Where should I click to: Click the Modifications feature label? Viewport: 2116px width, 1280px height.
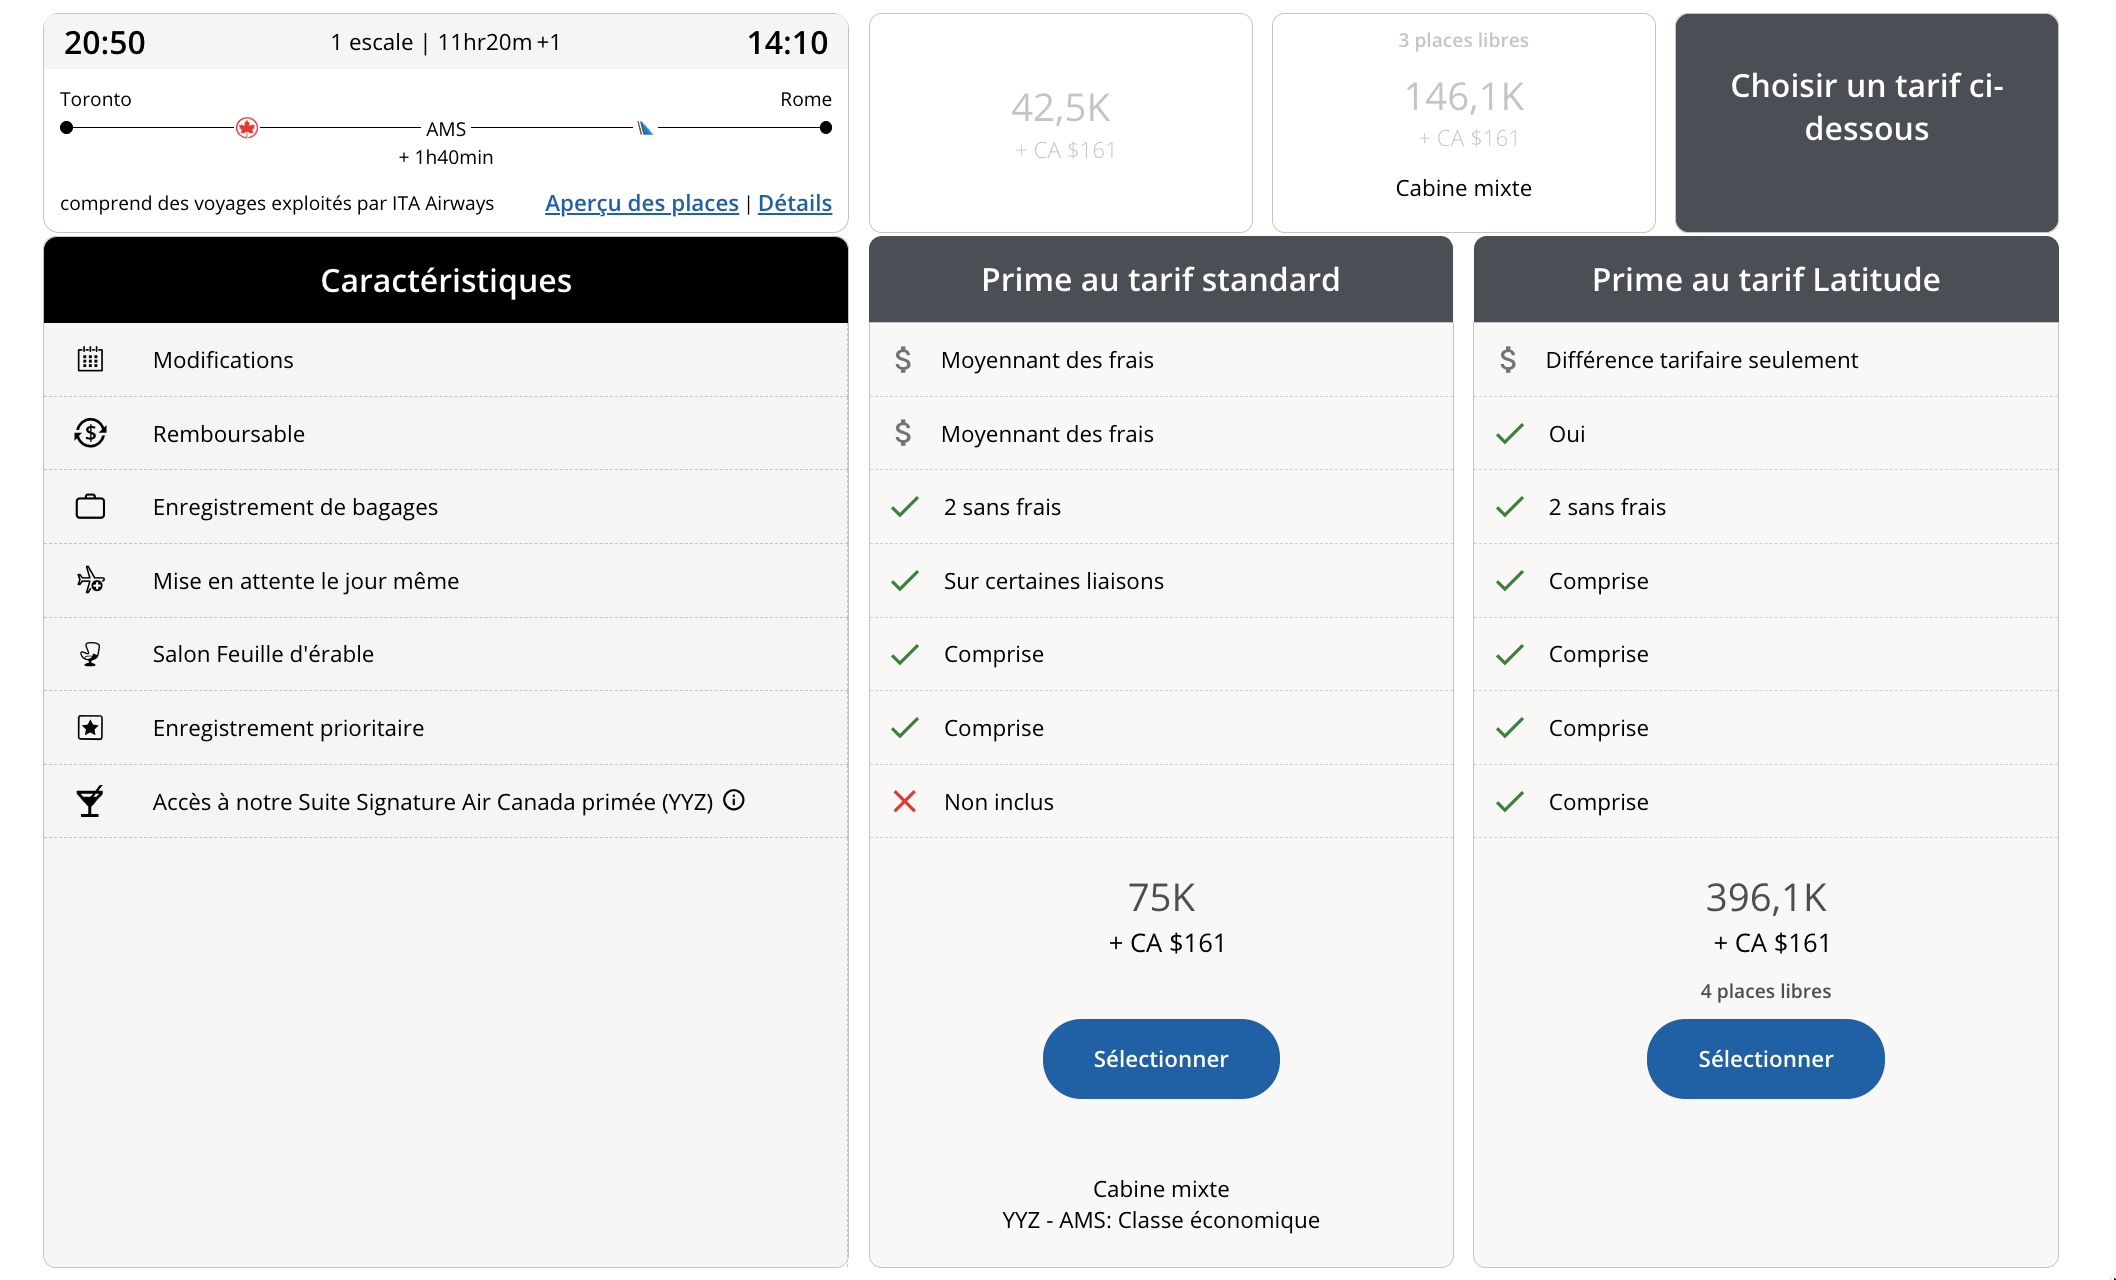pos(223,360)
